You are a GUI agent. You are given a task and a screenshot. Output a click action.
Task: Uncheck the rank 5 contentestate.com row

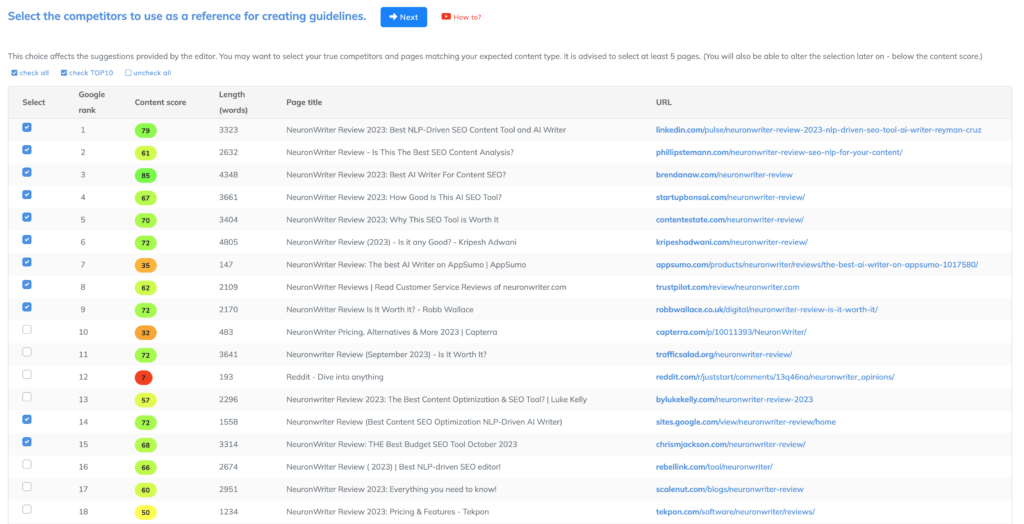point(27,217)
